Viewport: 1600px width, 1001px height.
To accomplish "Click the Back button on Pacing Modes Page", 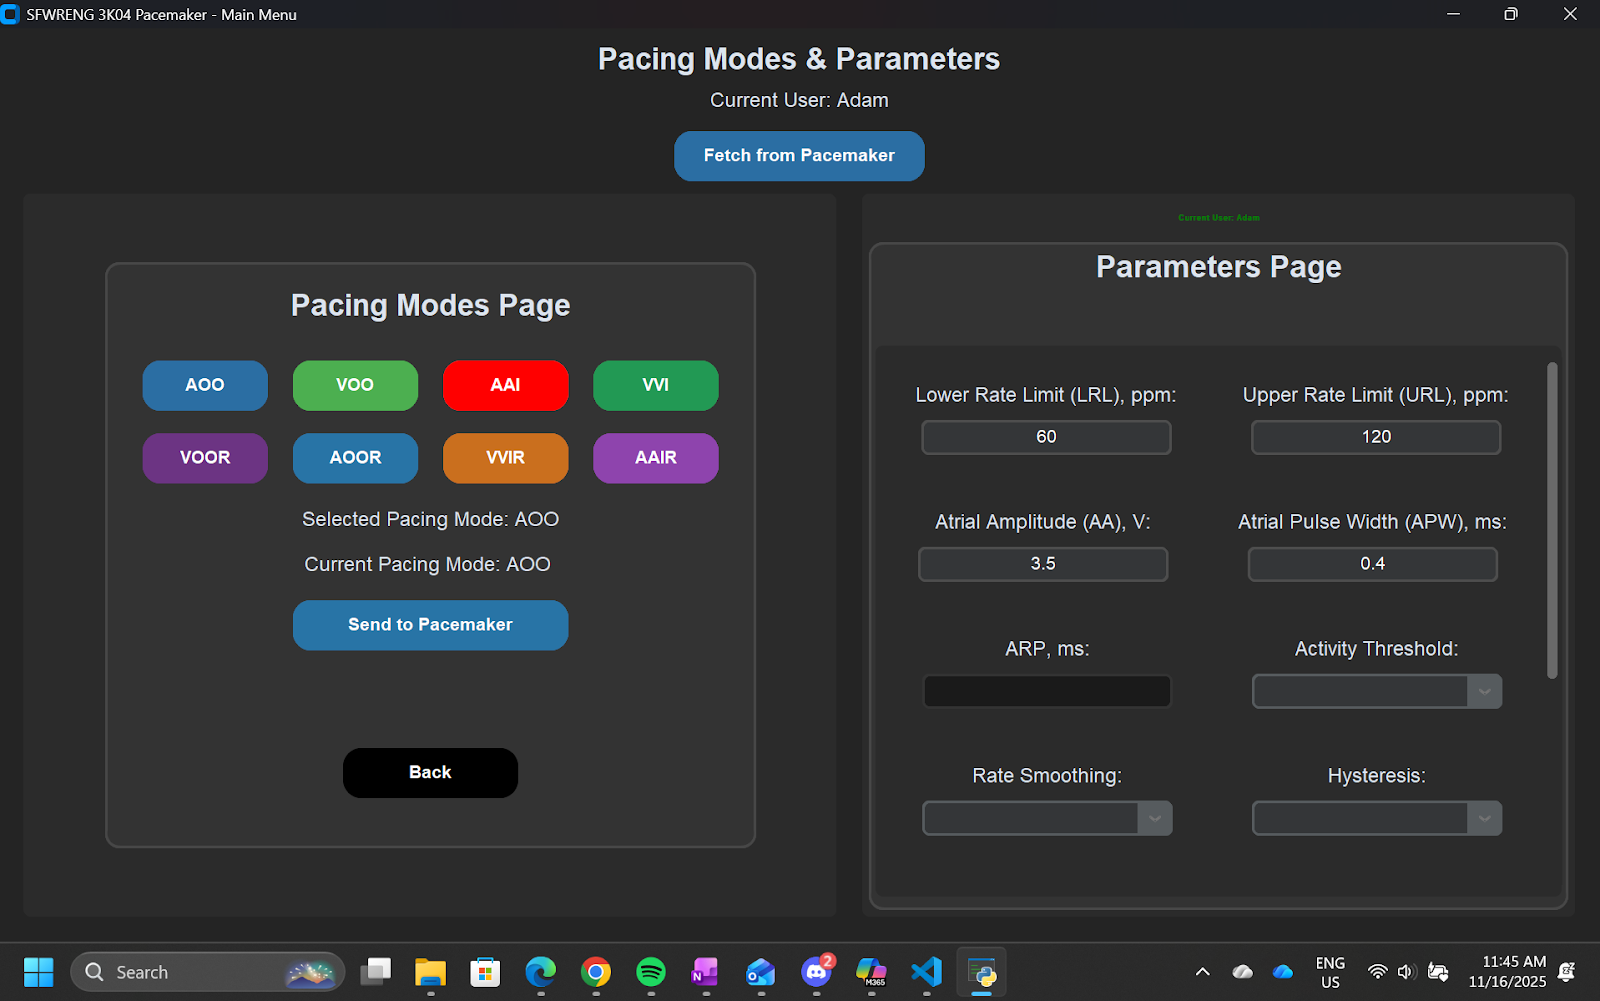I will [x=430, y=772].
